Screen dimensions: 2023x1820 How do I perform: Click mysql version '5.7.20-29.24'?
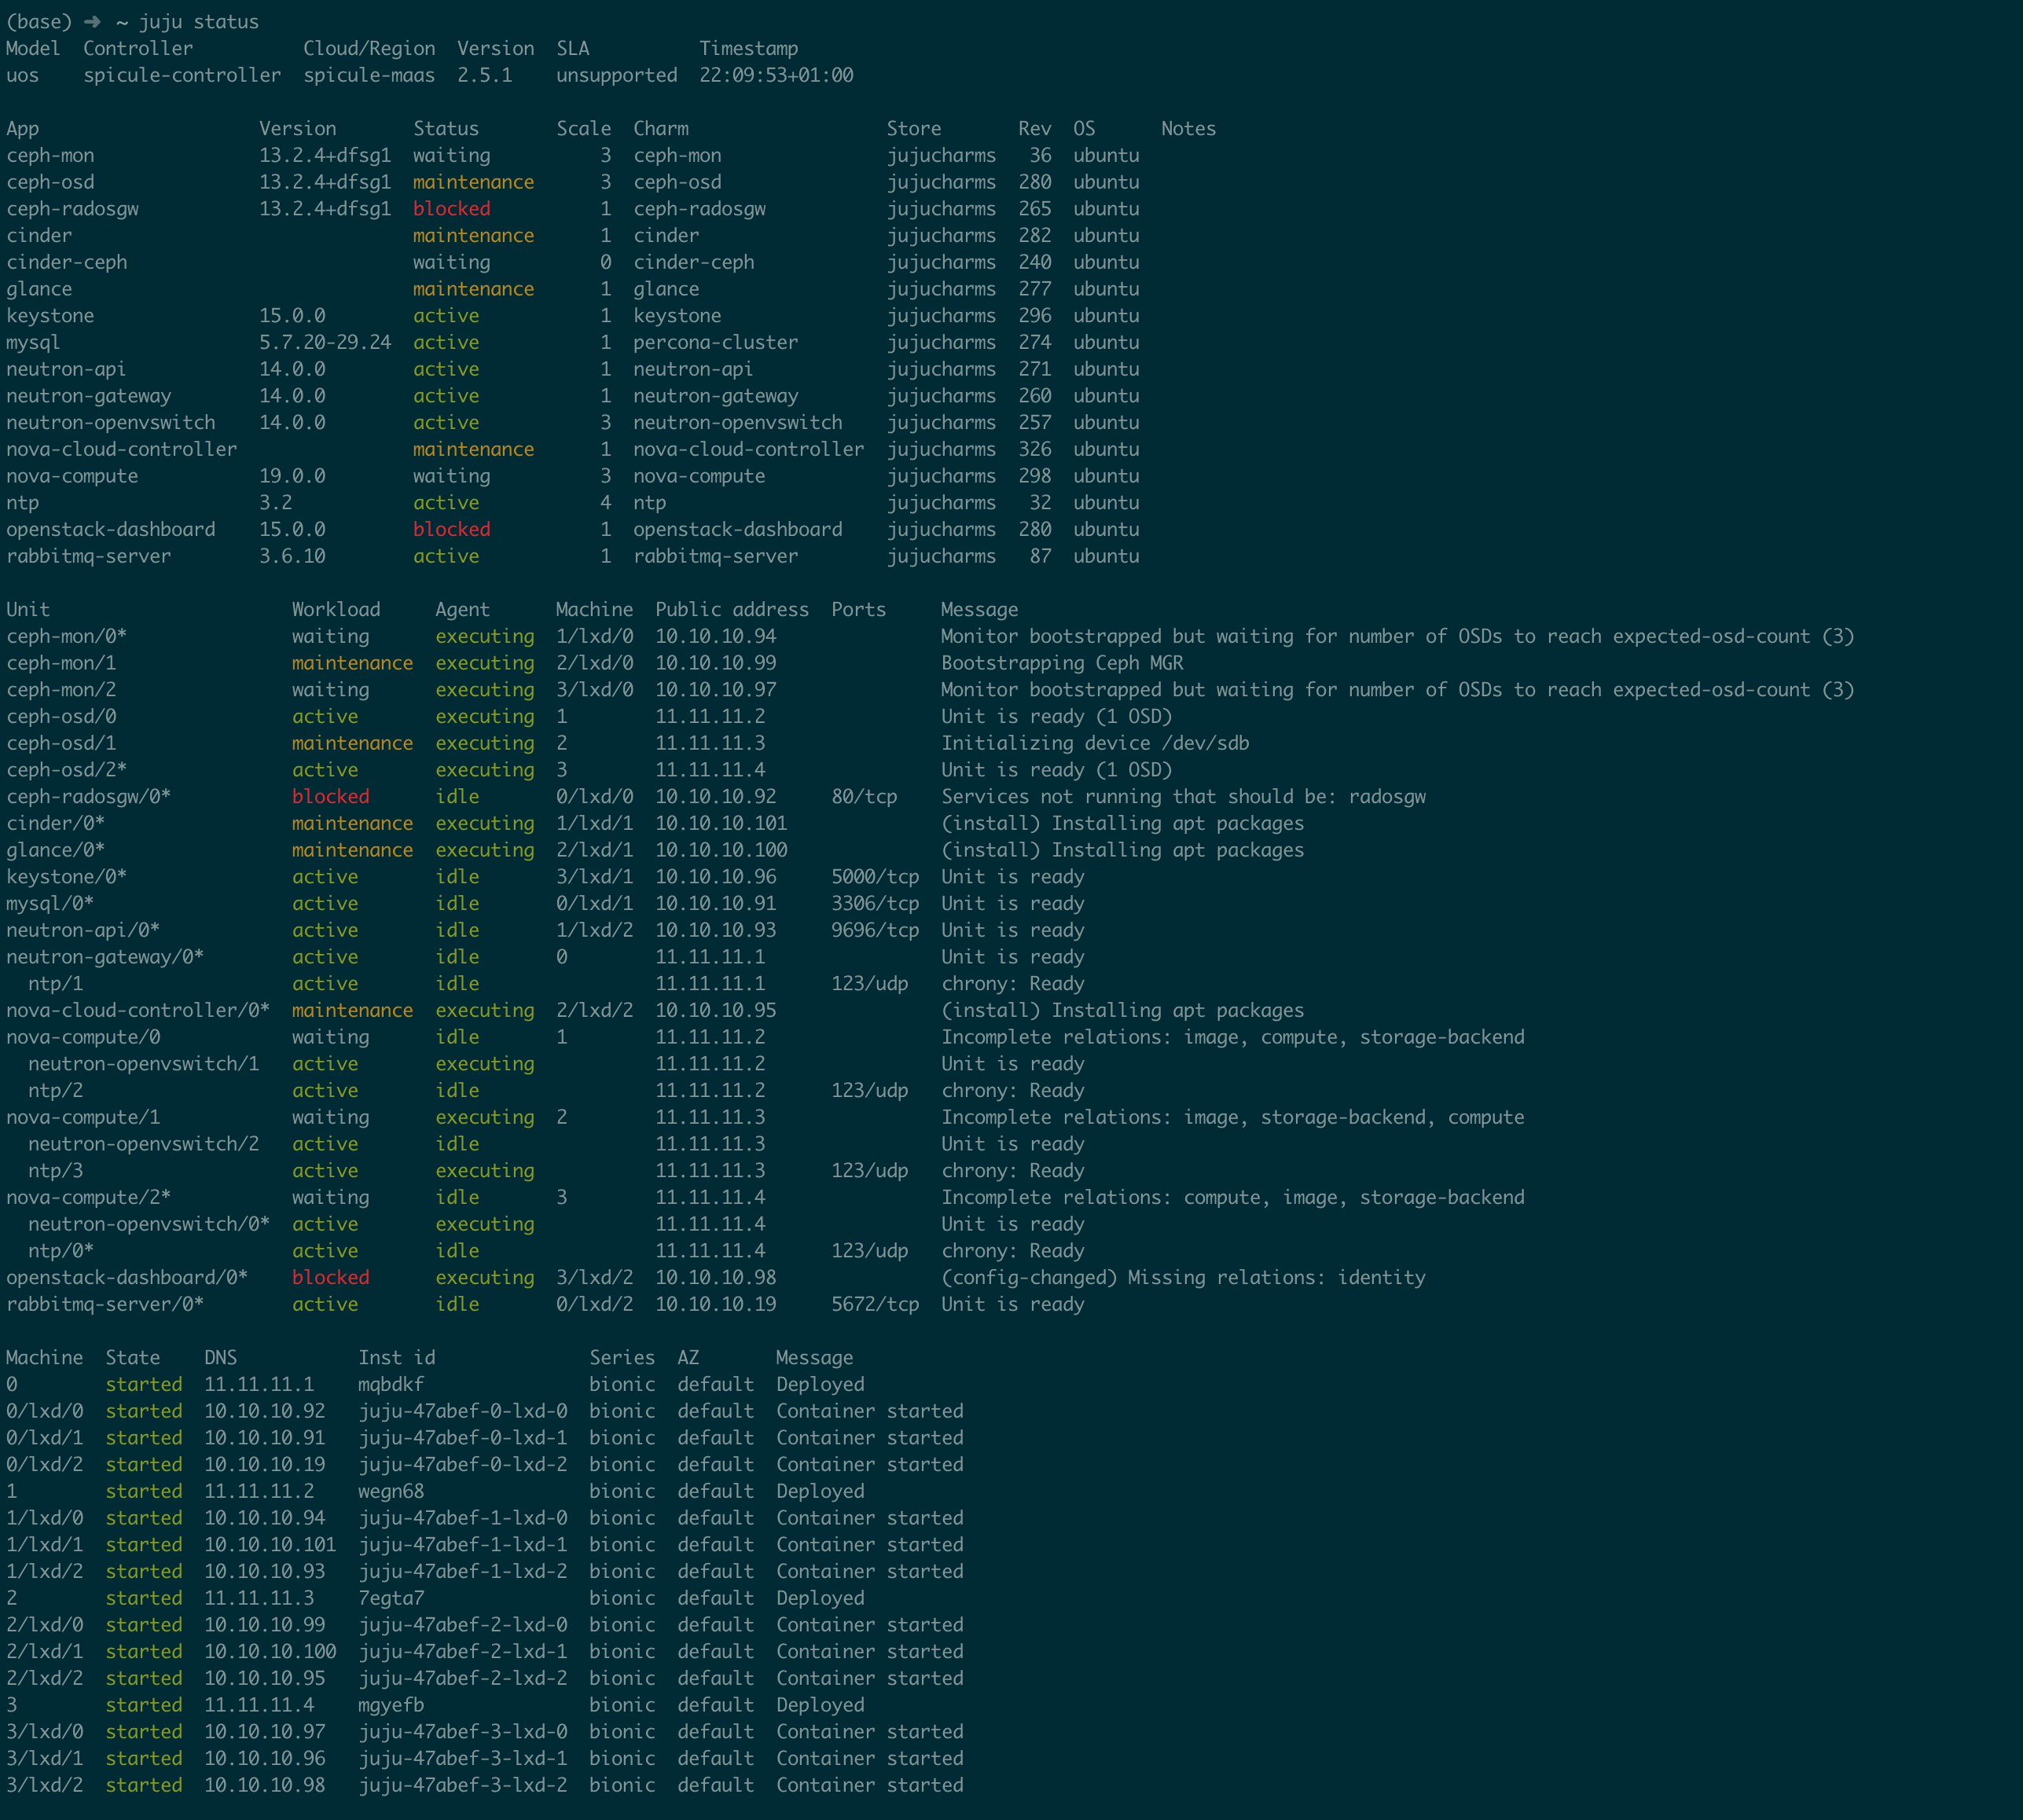(x=325, y=342)
